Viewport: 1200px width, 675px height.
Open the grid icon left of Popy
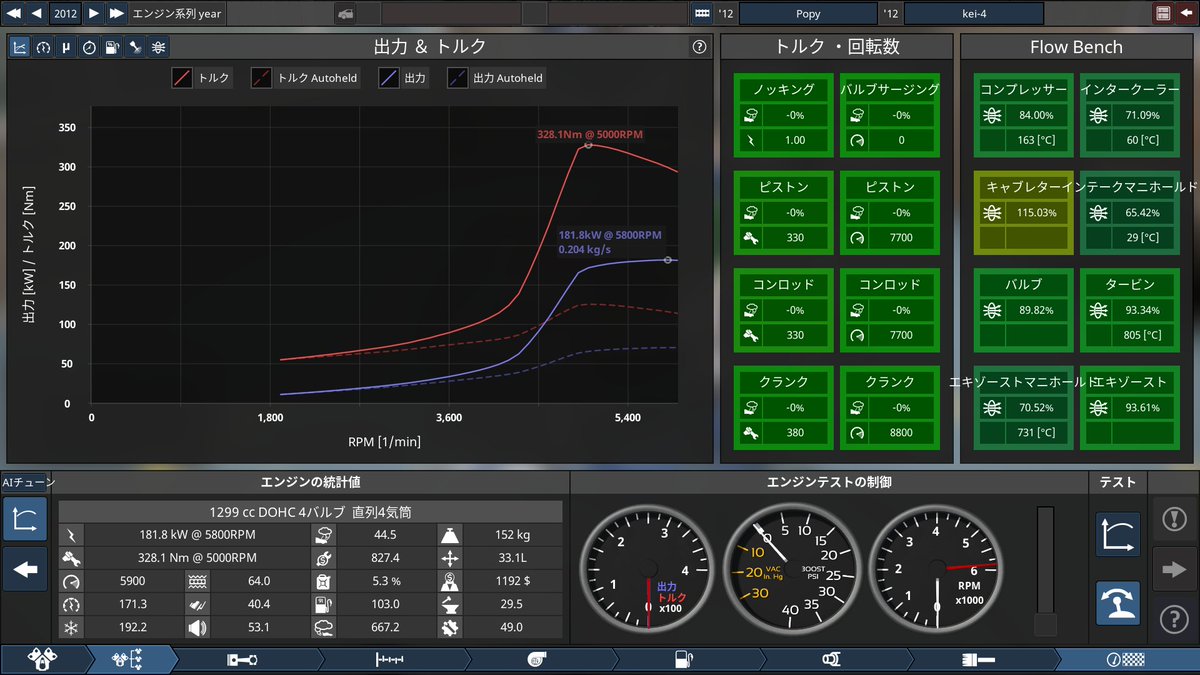pyautogui.click(x=701, y=13)
